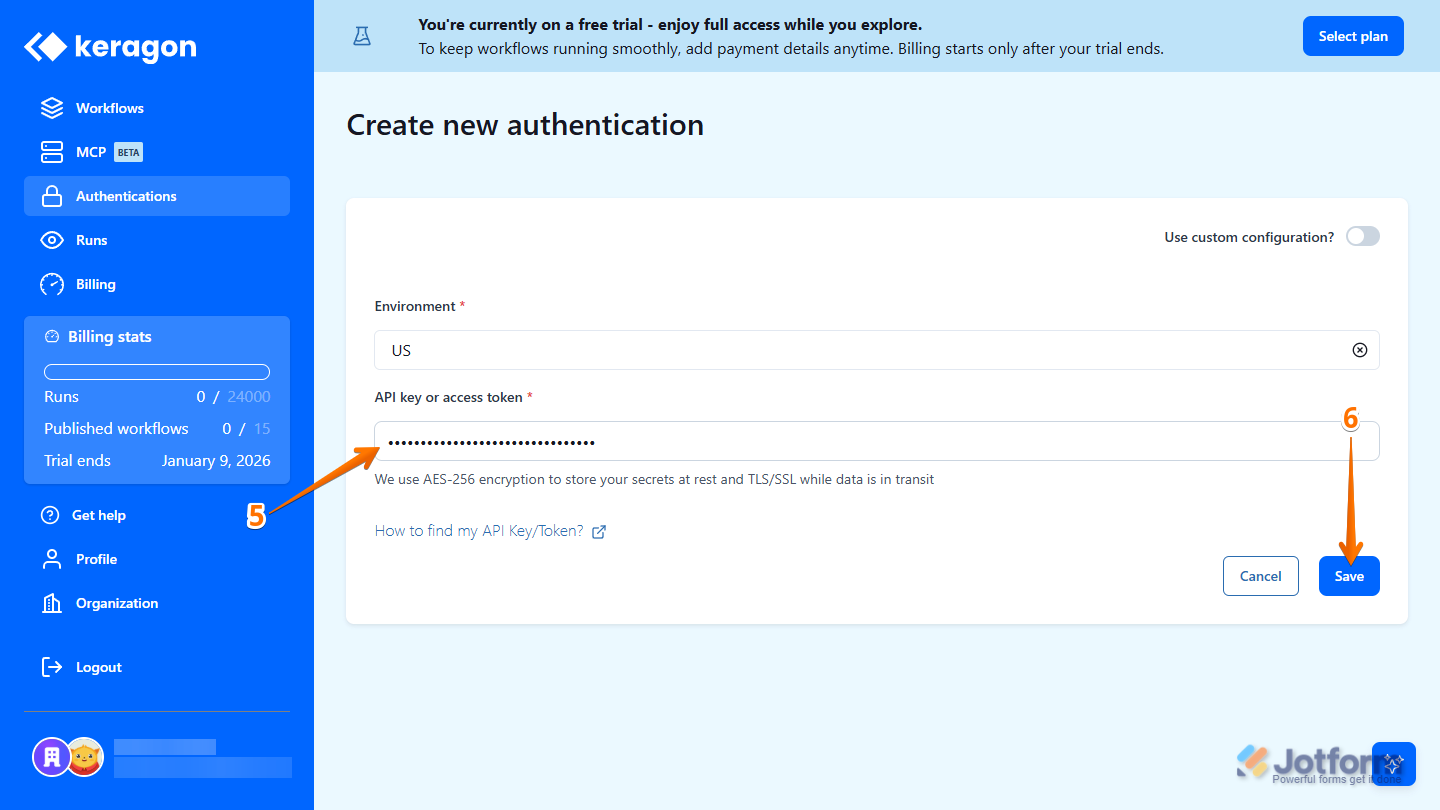Open the Environment selection field
The image size is (1440, 810).
point(800,350)
